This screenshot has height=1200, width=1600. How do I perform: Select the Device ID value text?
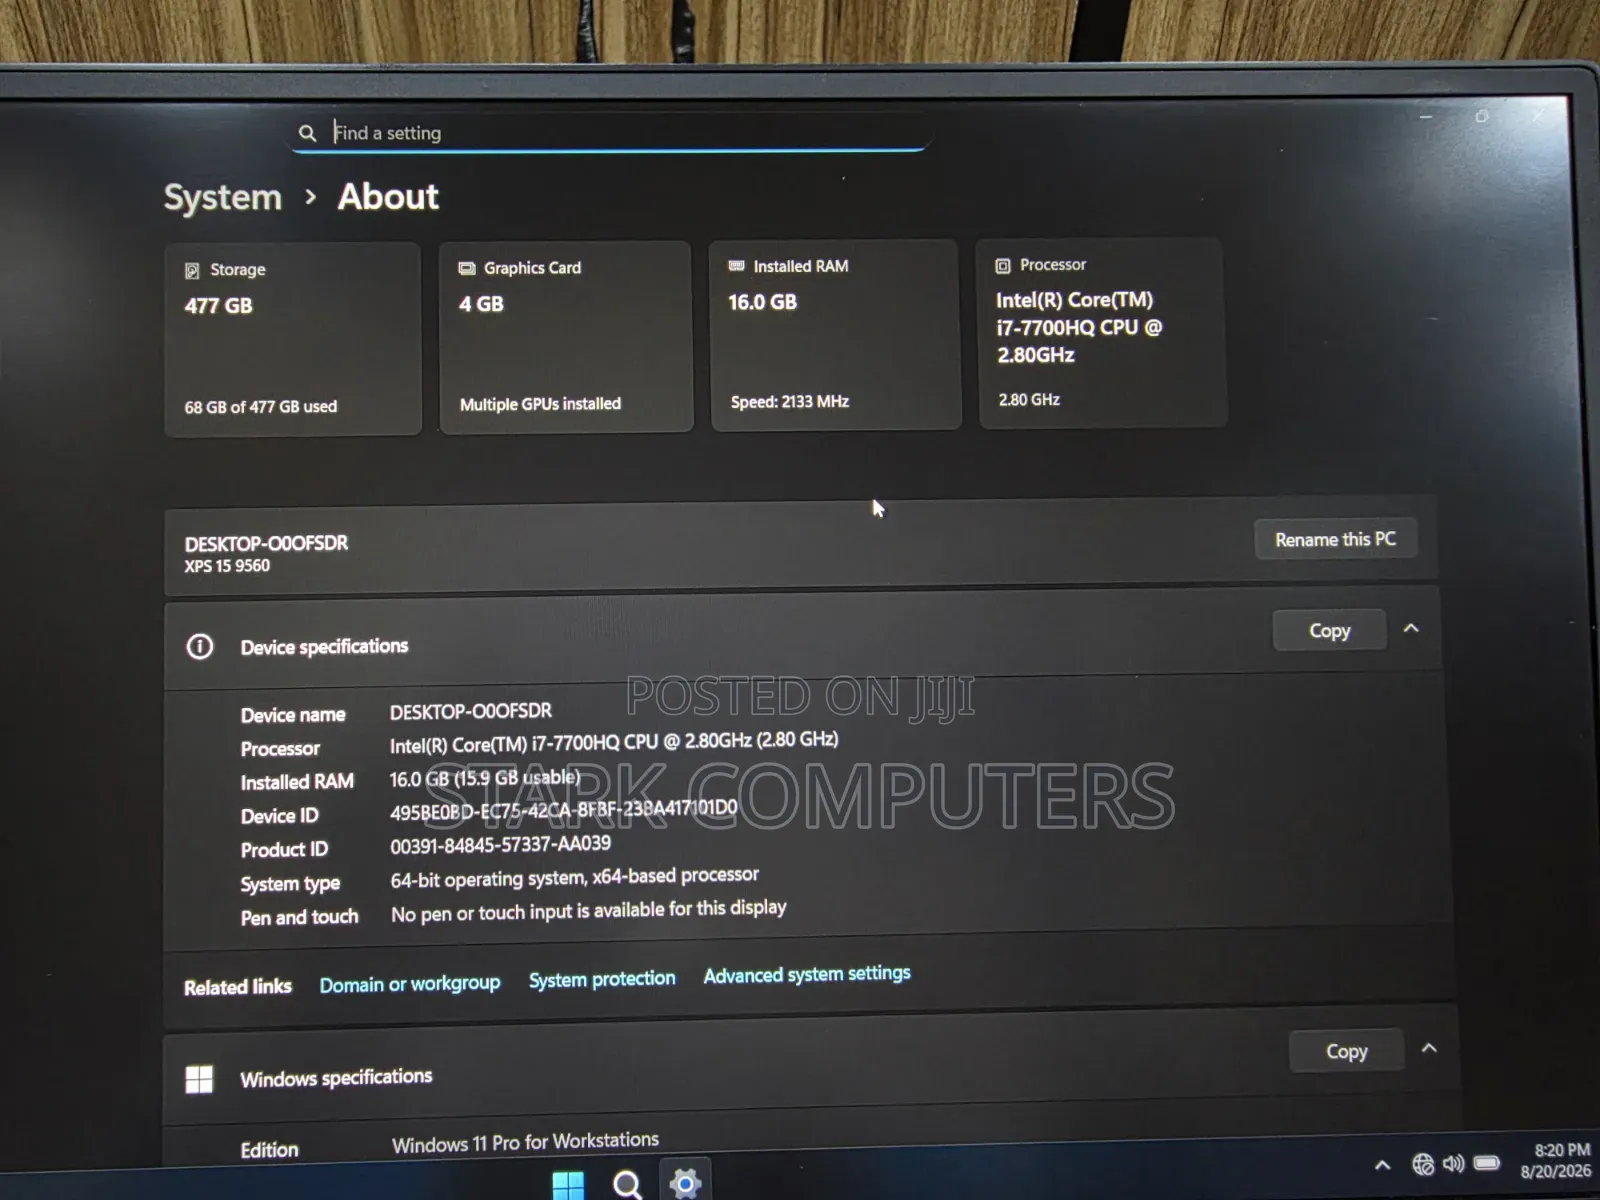click(x=564, y=810)
